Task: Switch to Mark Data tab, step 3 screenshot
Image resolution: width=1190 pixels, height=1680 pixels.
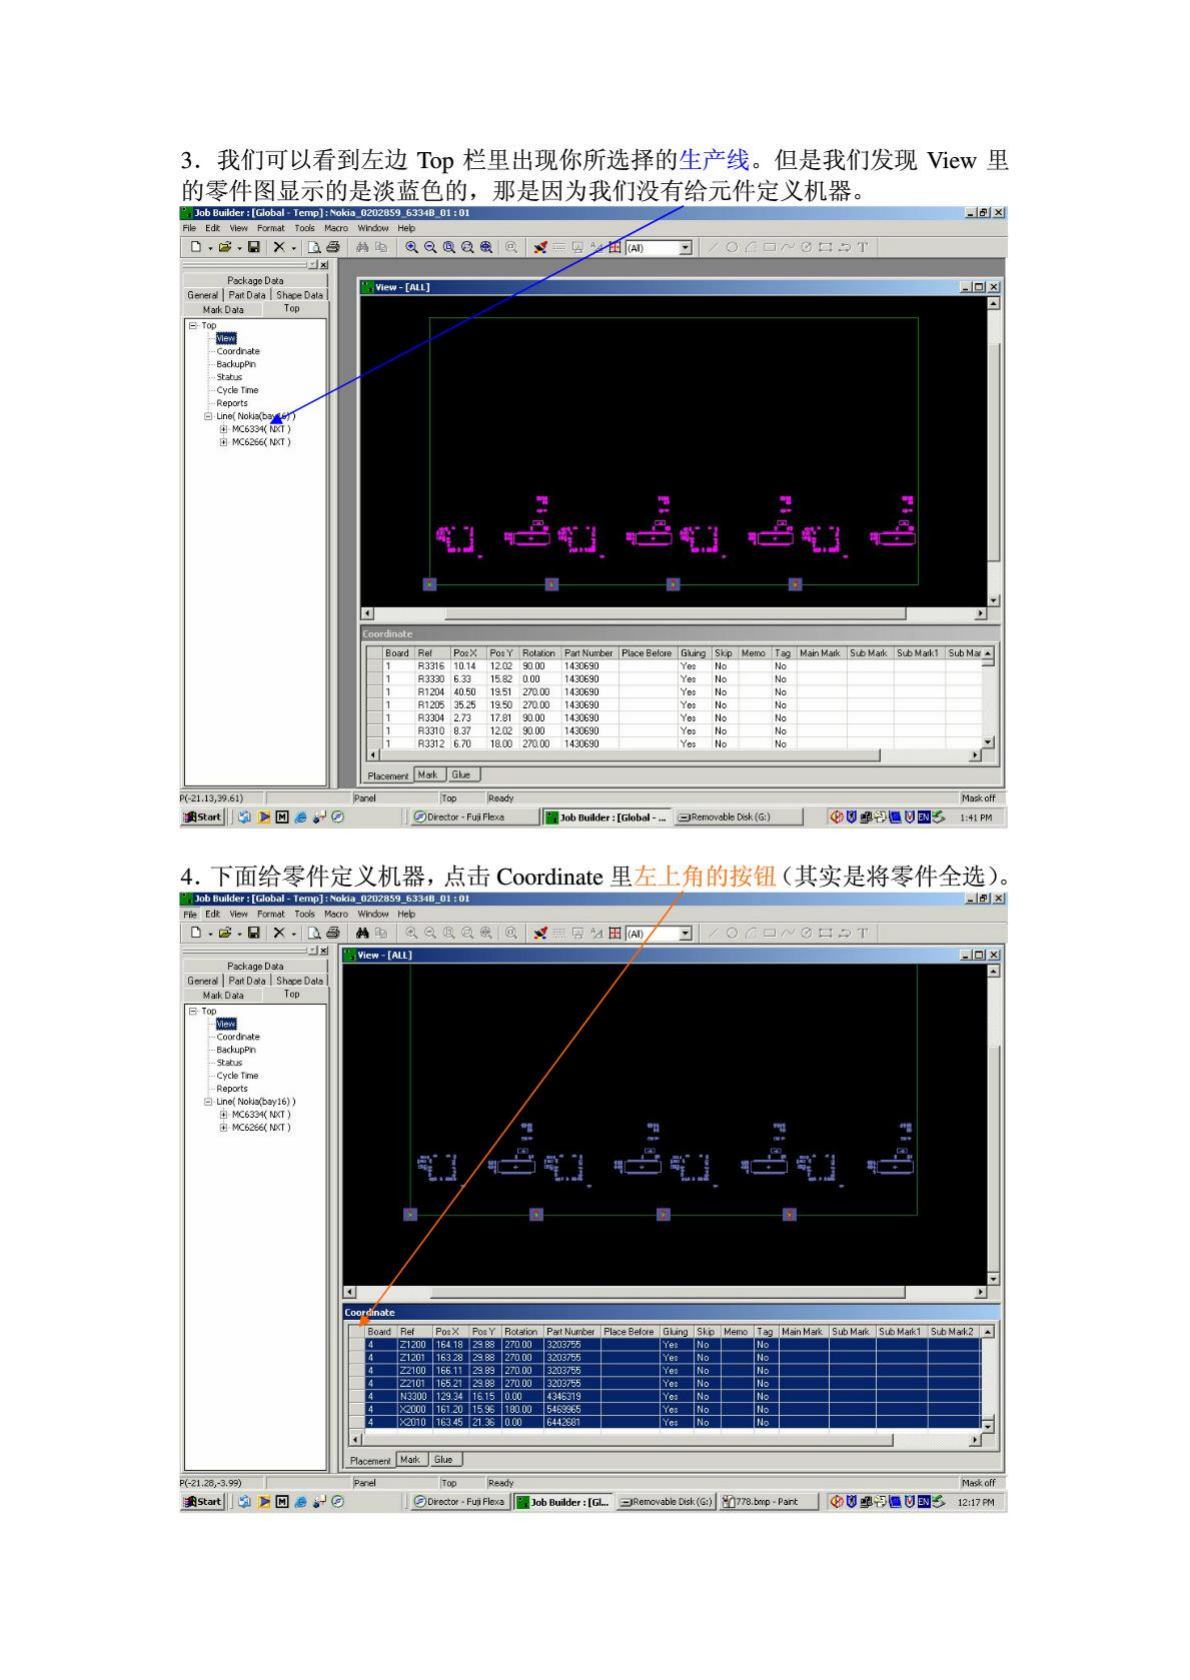Action: pyautogui.click(x=223, y=310)
